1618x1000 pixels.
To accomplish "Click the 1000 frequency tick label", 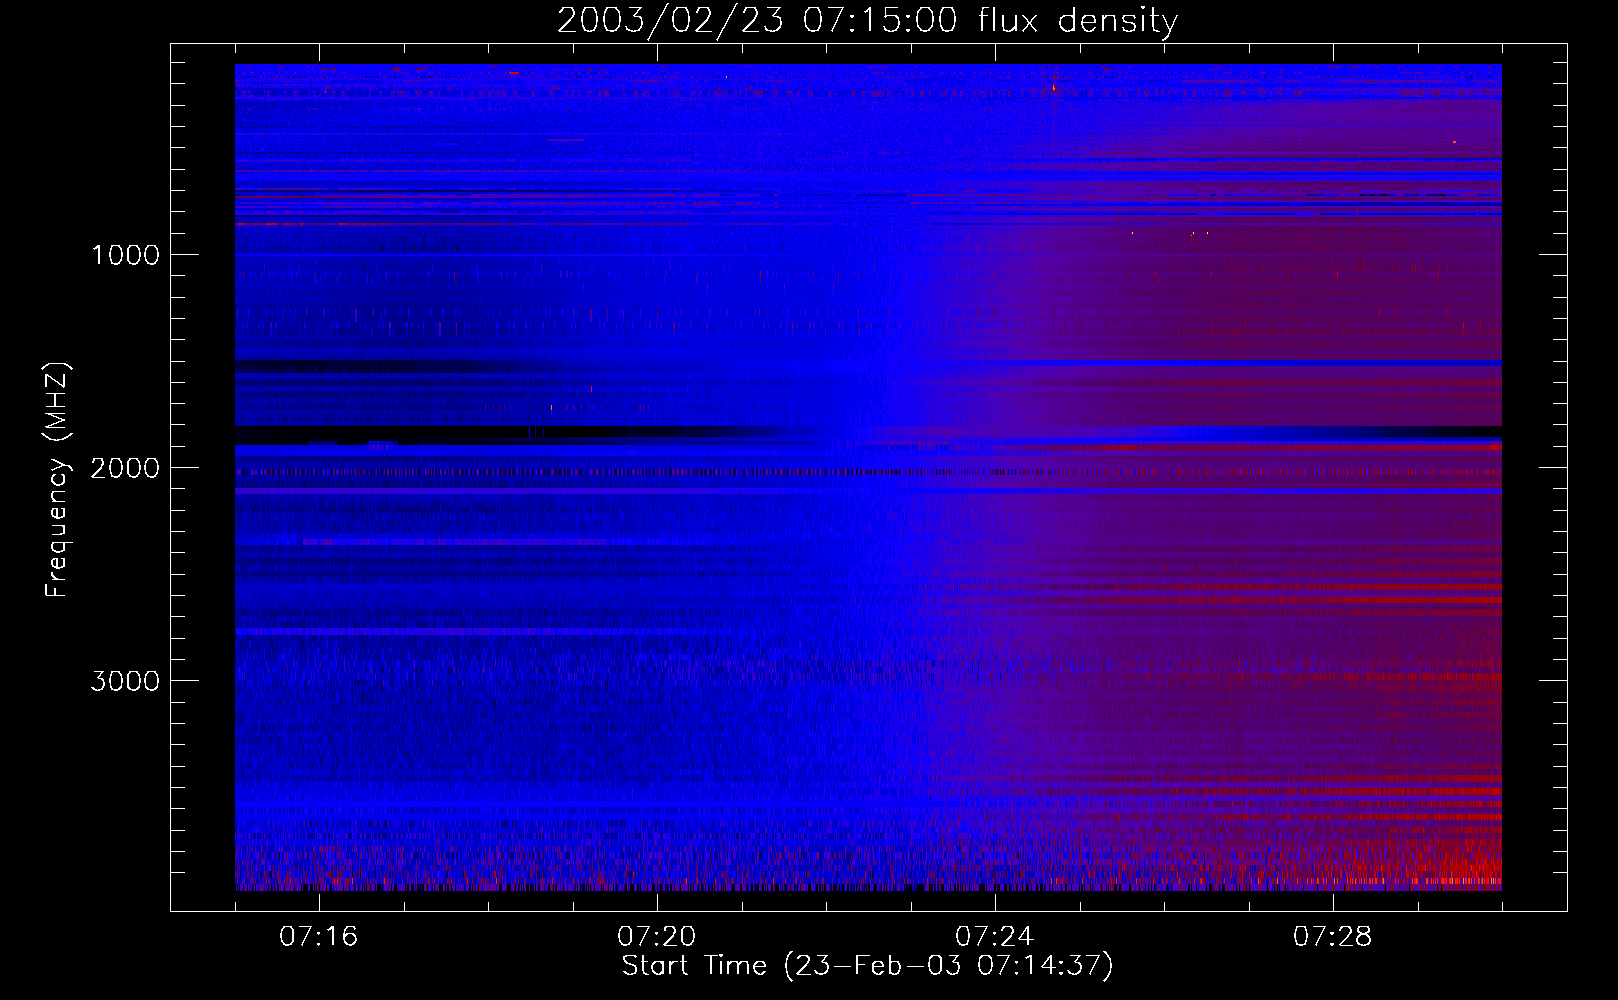I will coord(125,255).
